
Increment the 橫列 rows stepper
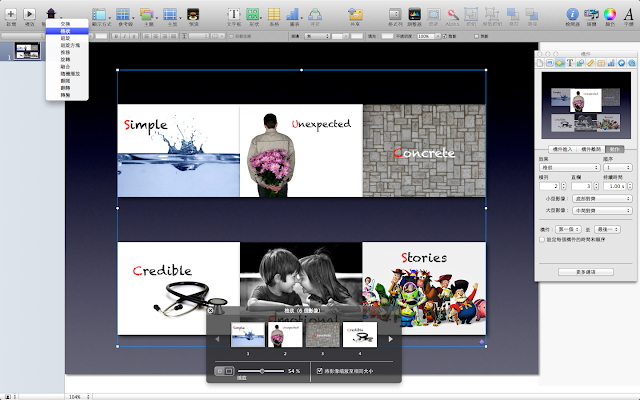tap(564, 184)
